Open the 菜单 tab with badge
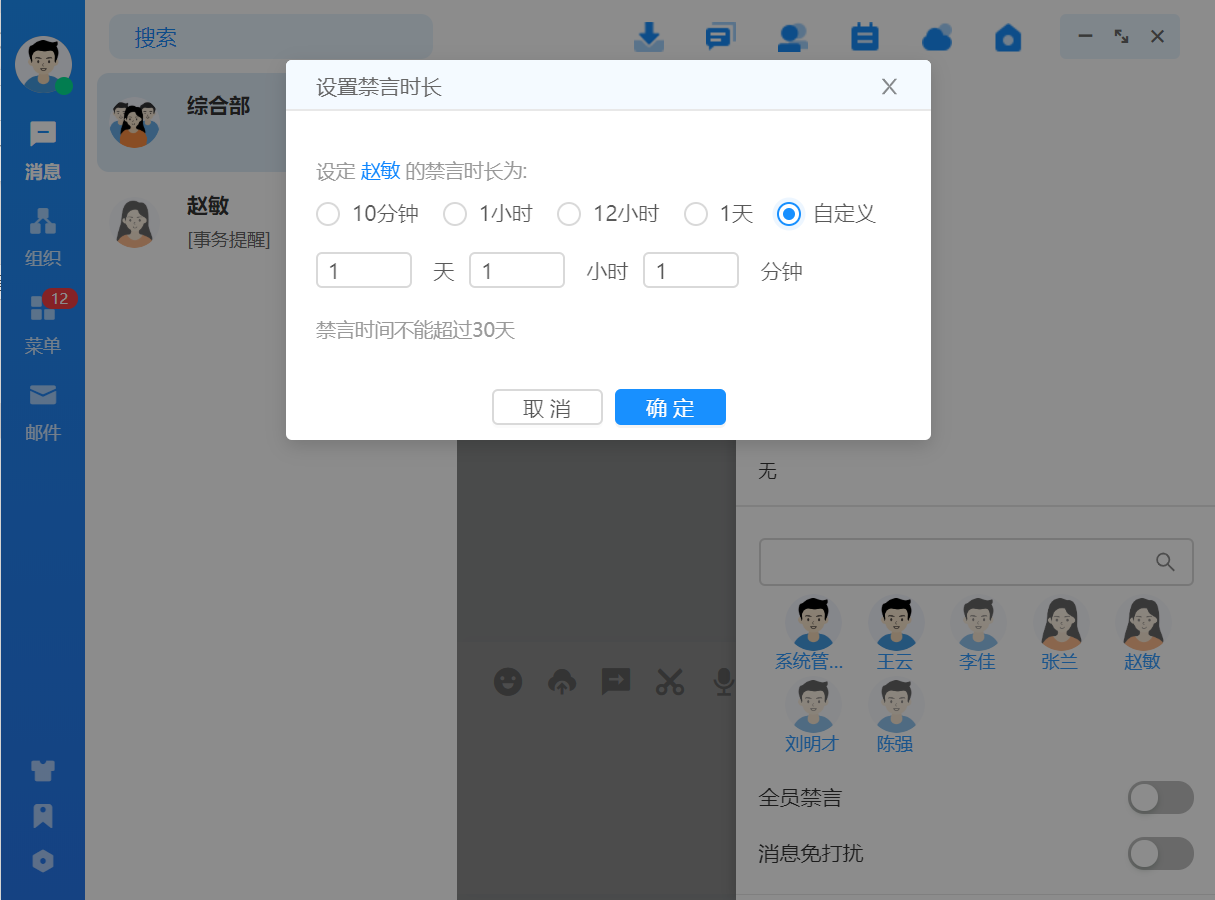The image size is (1215, 900). point(42,324)
